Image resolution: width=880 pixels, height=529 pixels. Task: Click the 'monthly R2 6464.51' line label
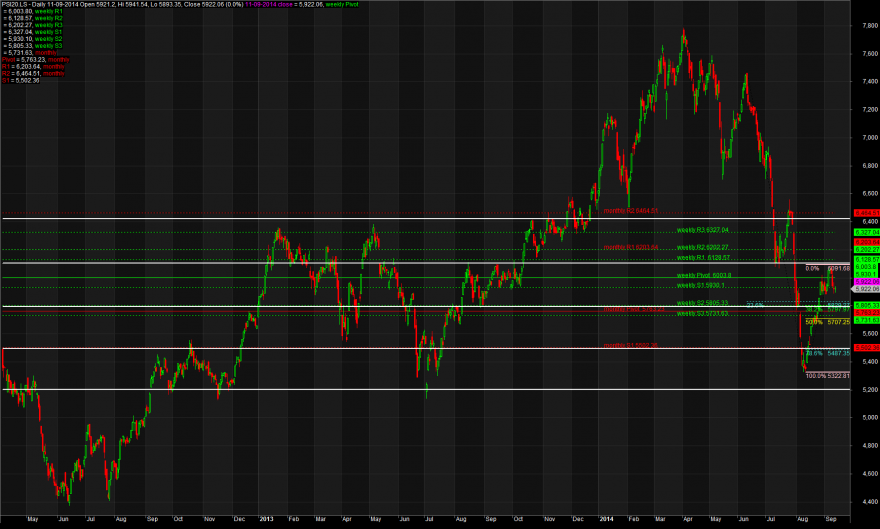coord(631,211)
